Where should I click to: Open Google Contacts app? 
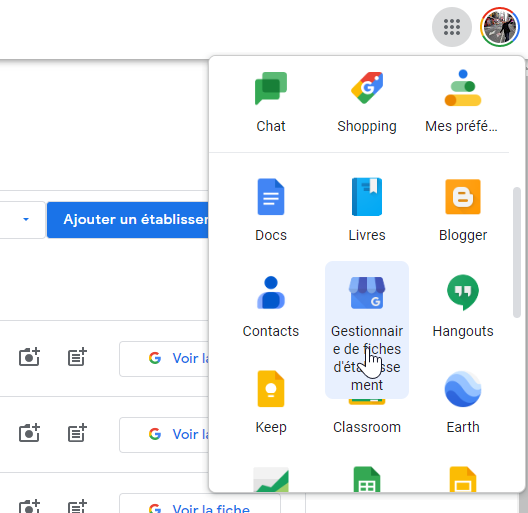[x=271, y=306]
